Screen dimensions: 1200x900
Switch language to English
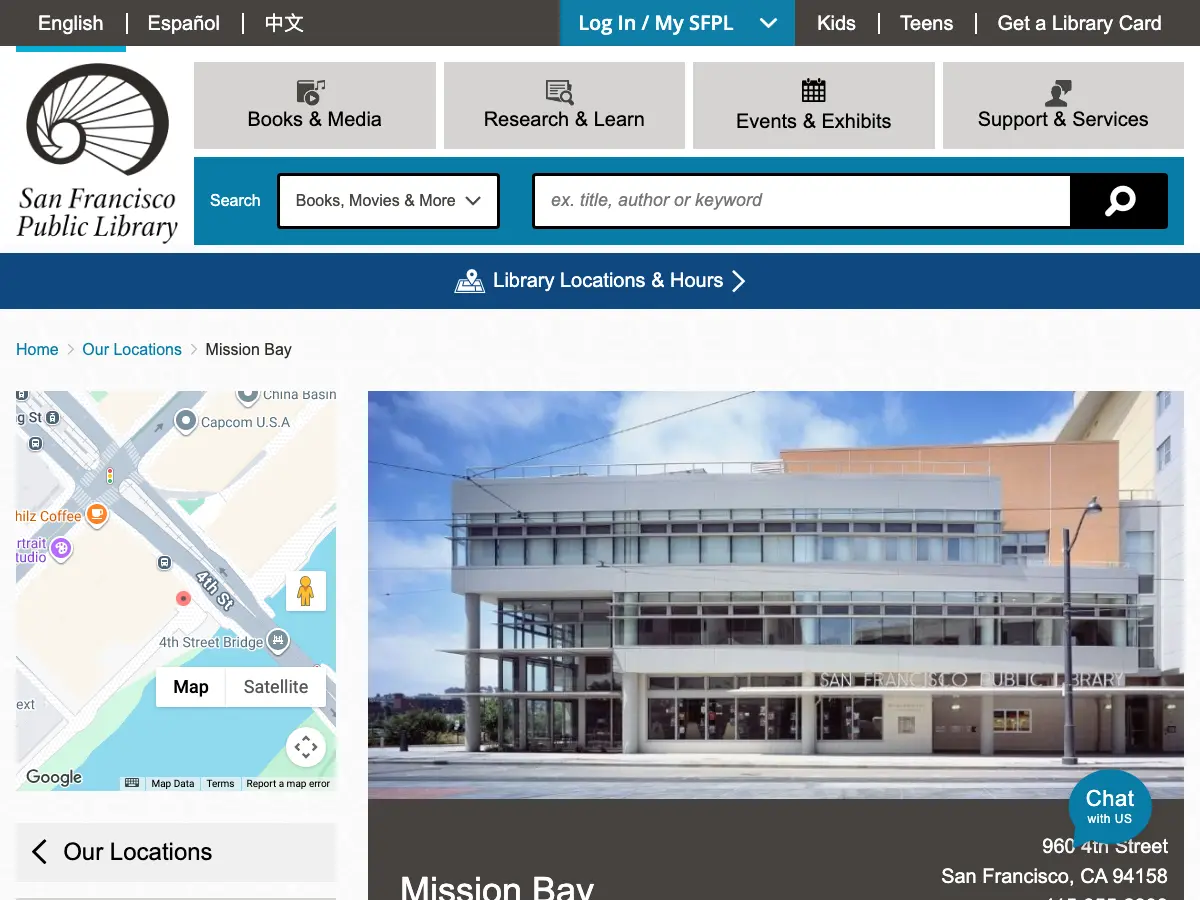coord(70,23)
